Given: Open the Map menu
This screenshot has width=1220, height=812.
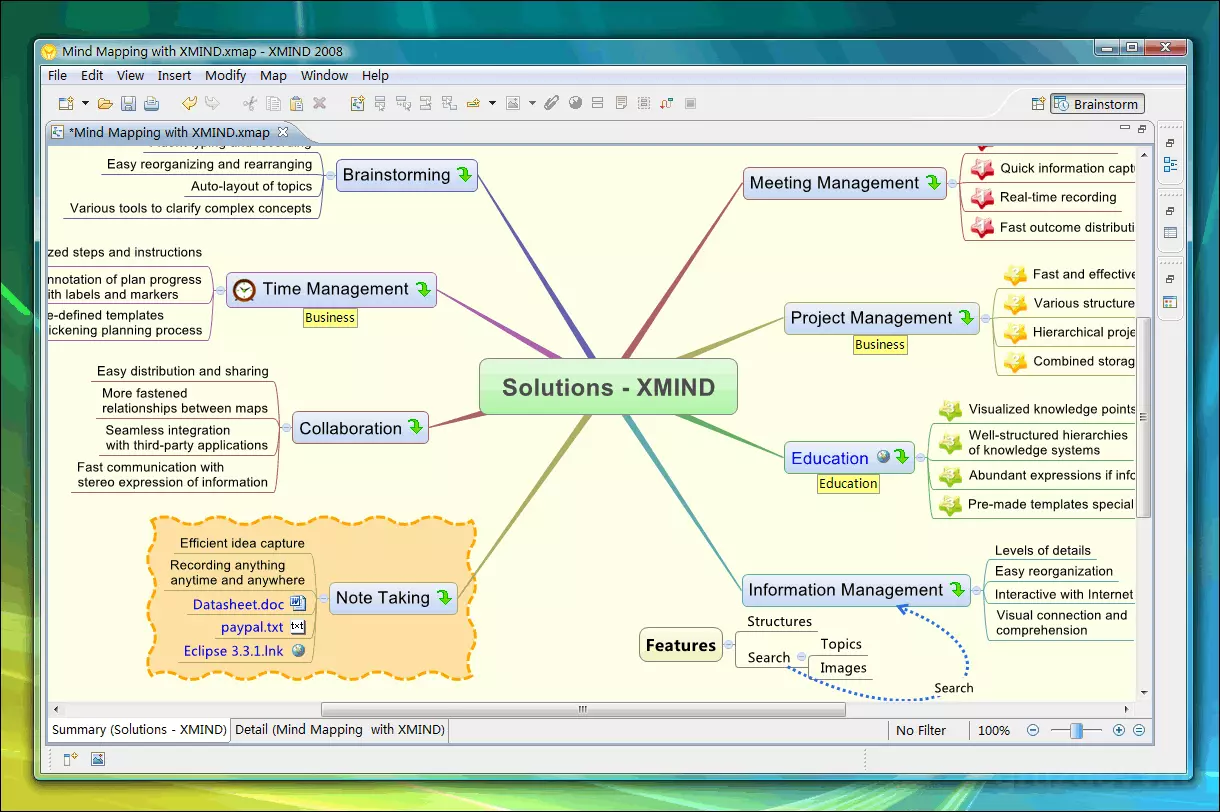Looking at the screenshot, I should (x=273, y=75).
